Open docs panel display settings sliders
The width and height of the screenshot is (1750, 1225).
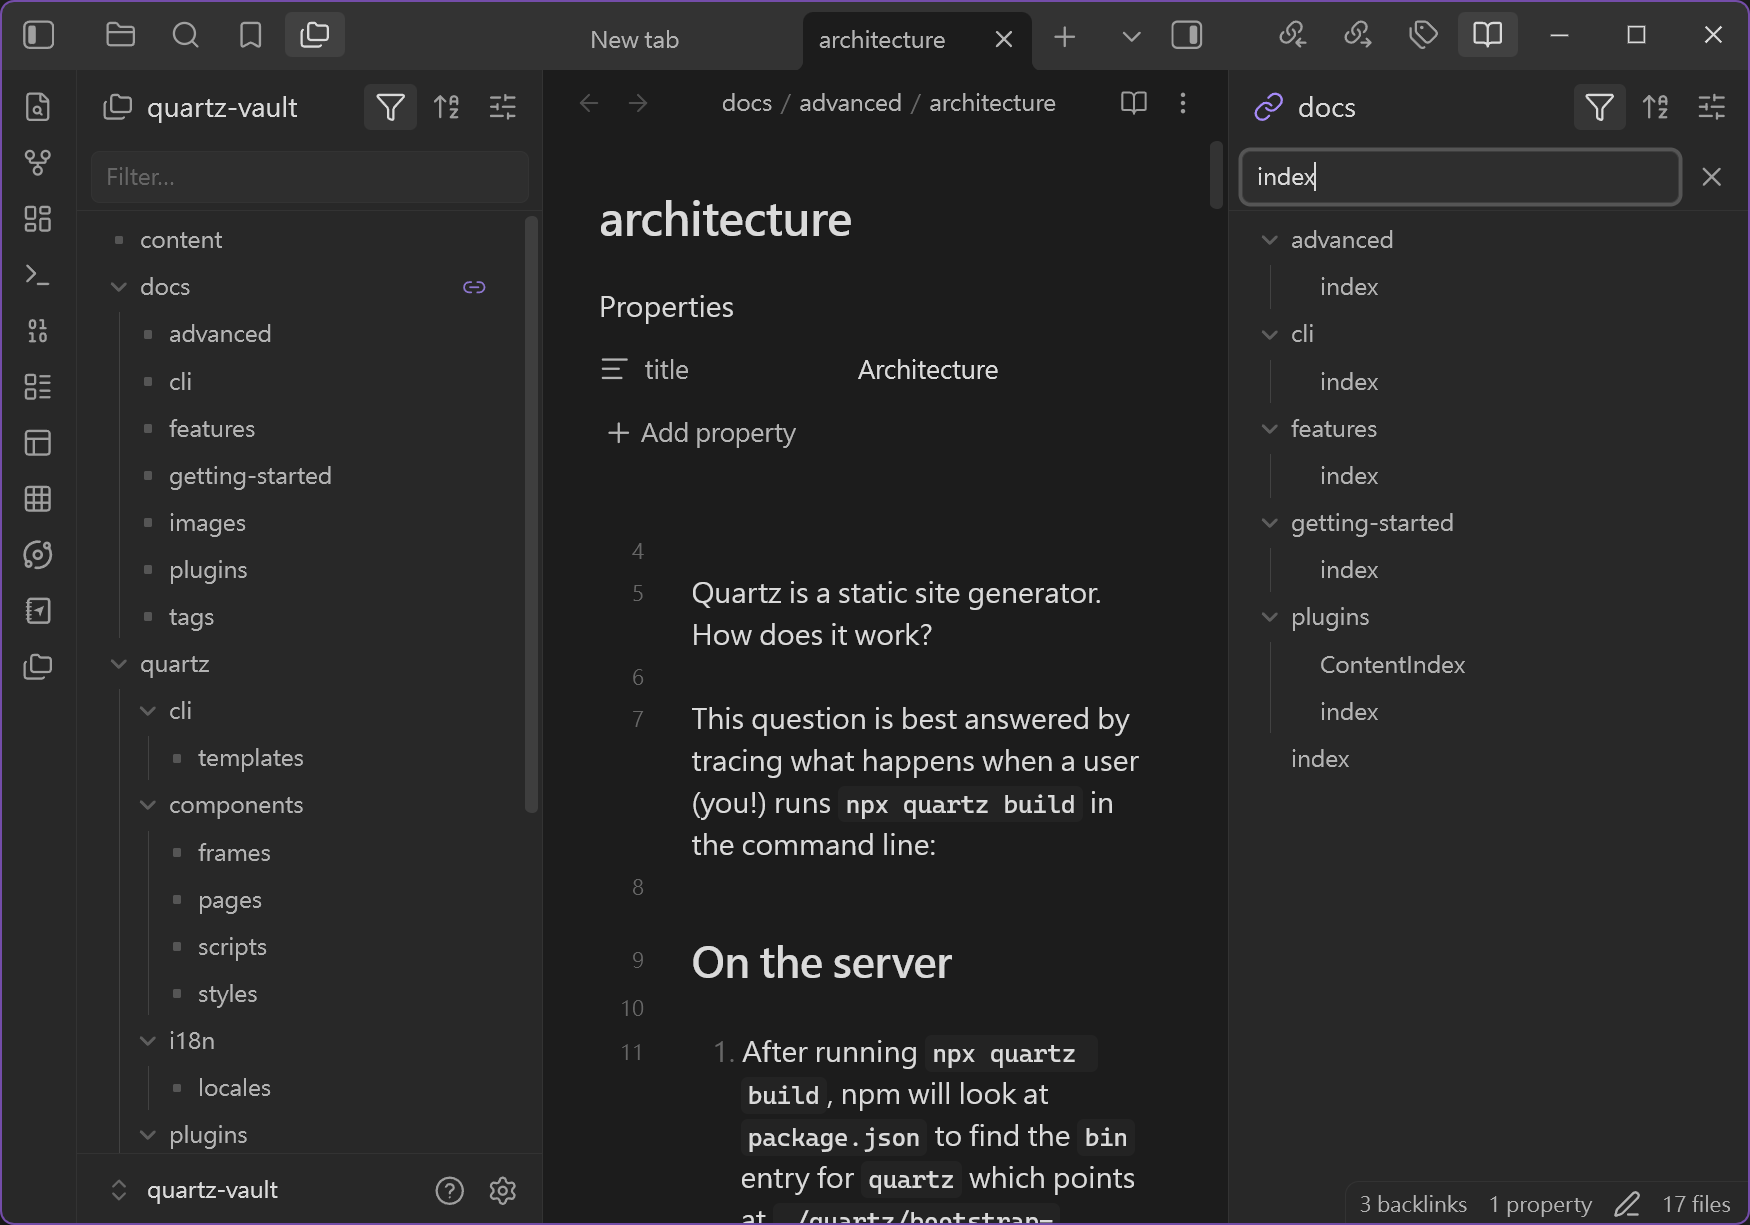[x=1712, y=107]
